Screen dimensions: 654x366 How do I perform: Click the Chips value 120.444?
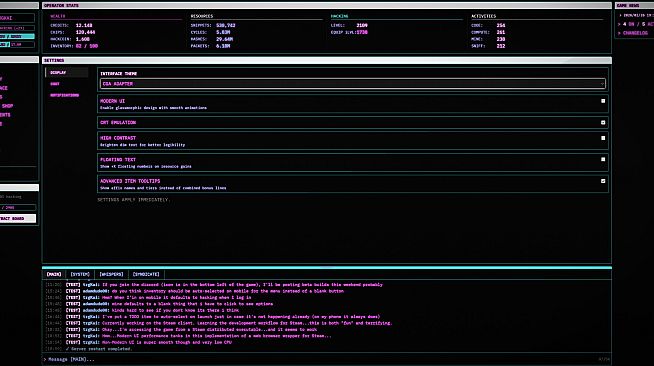[x=86, y=32]
